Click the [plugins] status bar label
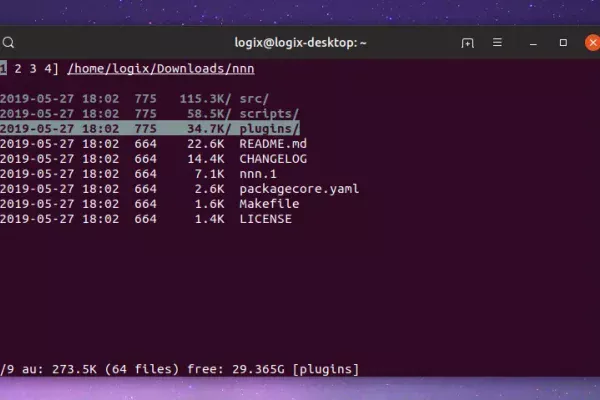The image size is (600, 400). tap(326, 369)
